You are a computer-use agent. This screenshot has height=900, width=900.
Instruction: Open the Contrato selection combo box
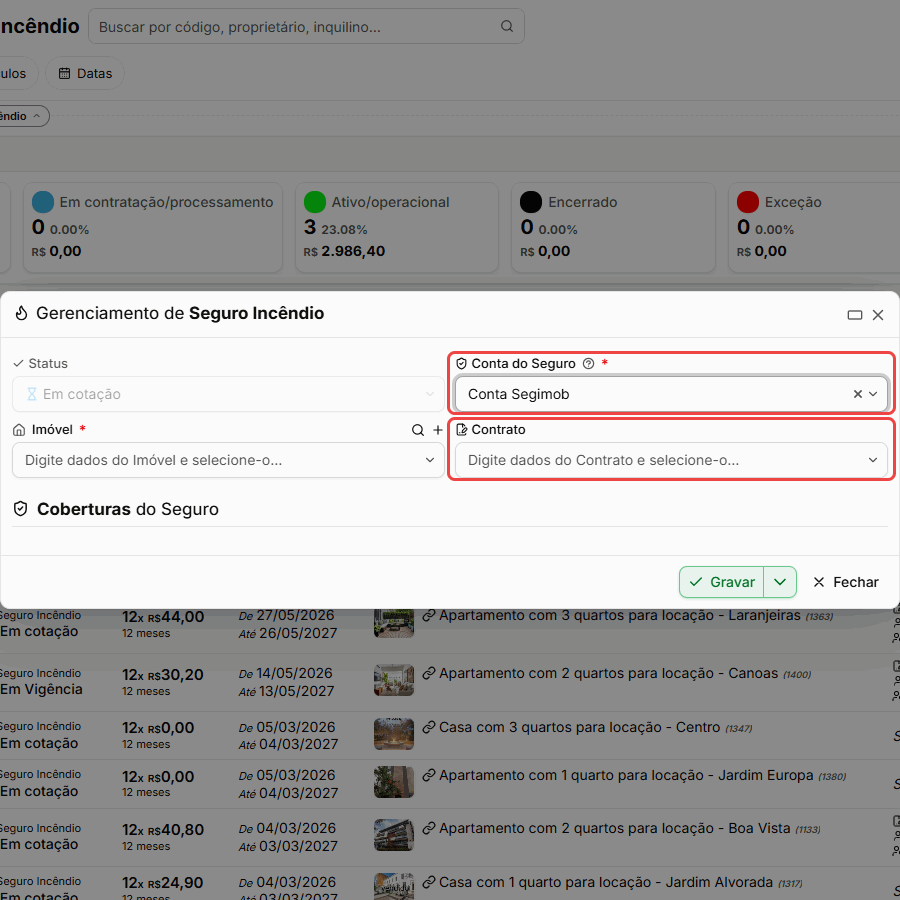tap(671, 460)
